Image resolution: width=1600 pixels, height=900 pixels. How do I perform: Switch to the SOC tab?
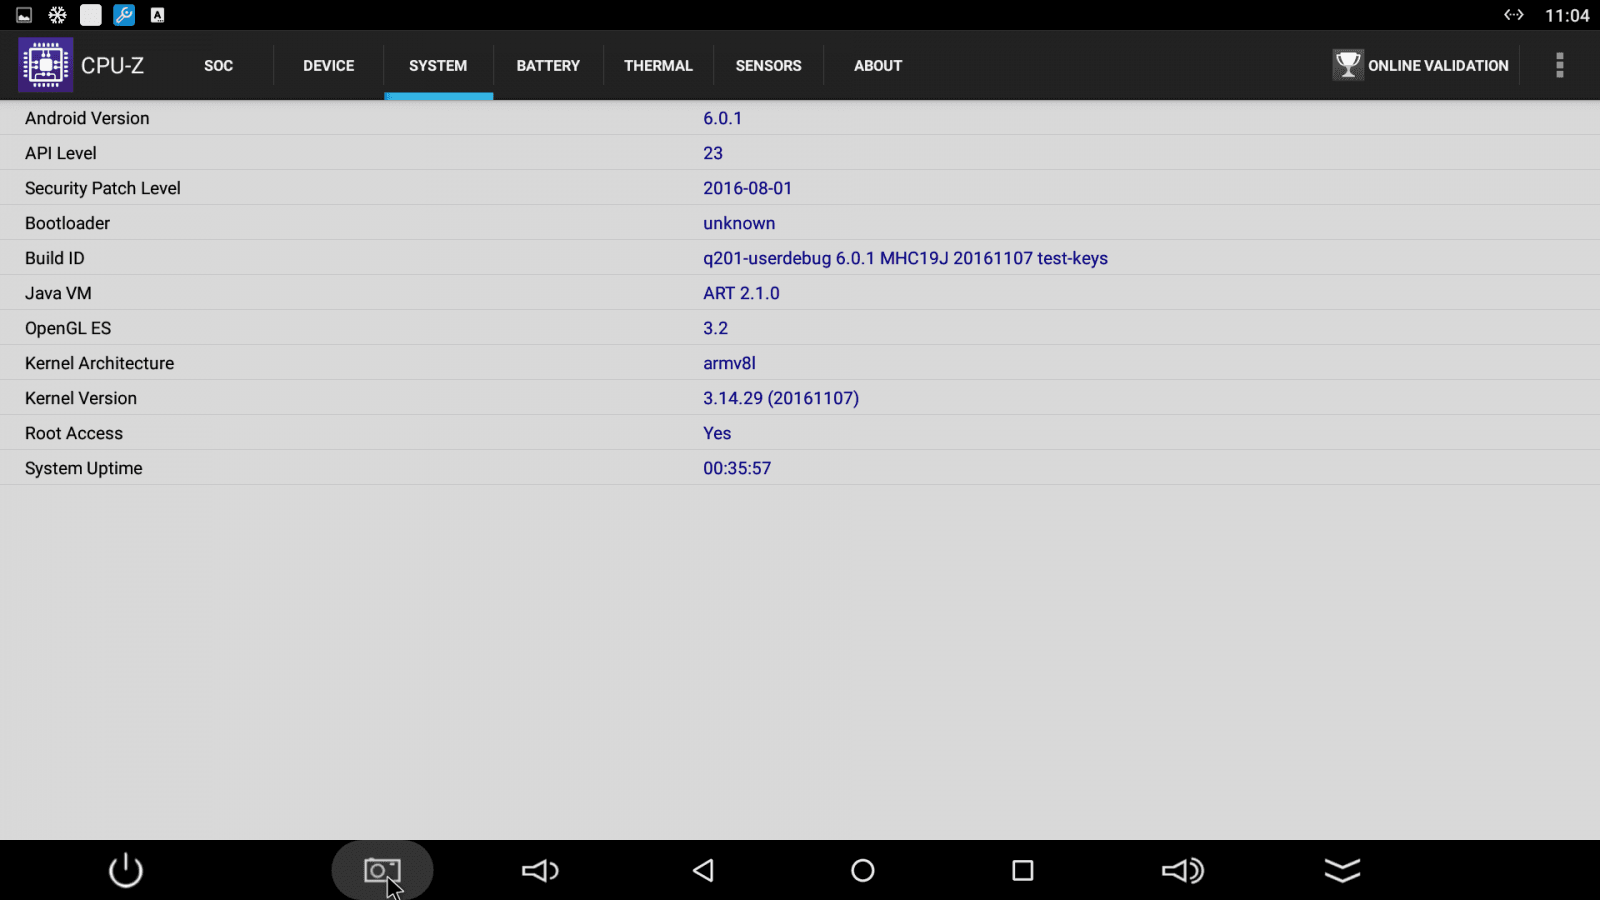click(x=218, y=65)
